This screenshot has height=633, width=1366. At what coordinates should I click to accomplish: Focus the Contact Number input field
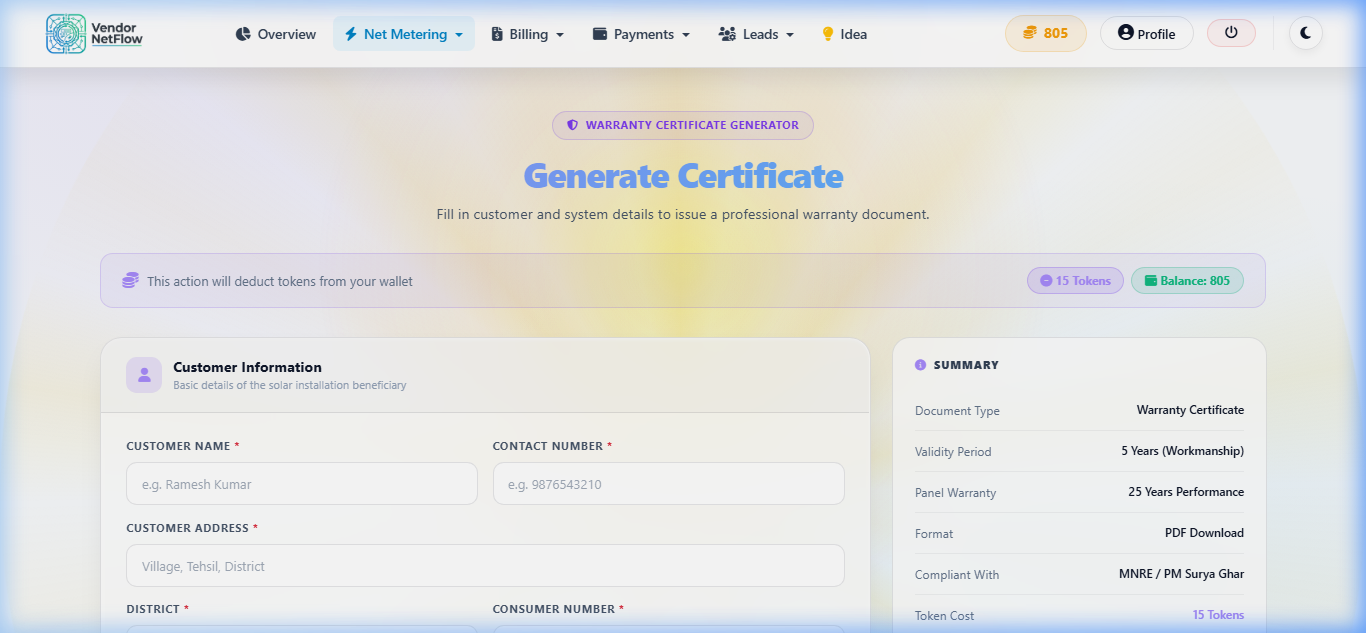click(x=668, y=484)
